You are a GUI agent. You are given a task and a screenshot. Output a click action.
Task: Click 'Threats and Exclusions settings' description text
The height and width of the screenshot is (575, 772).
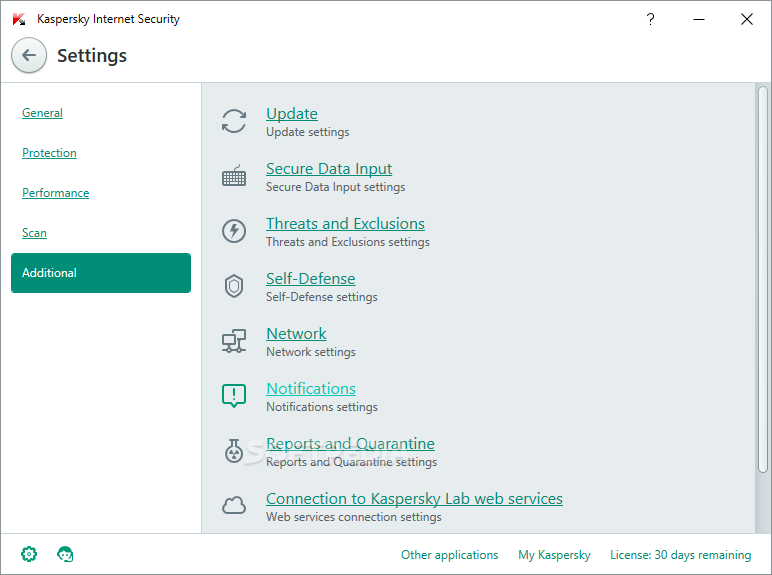tap(348, 242)
